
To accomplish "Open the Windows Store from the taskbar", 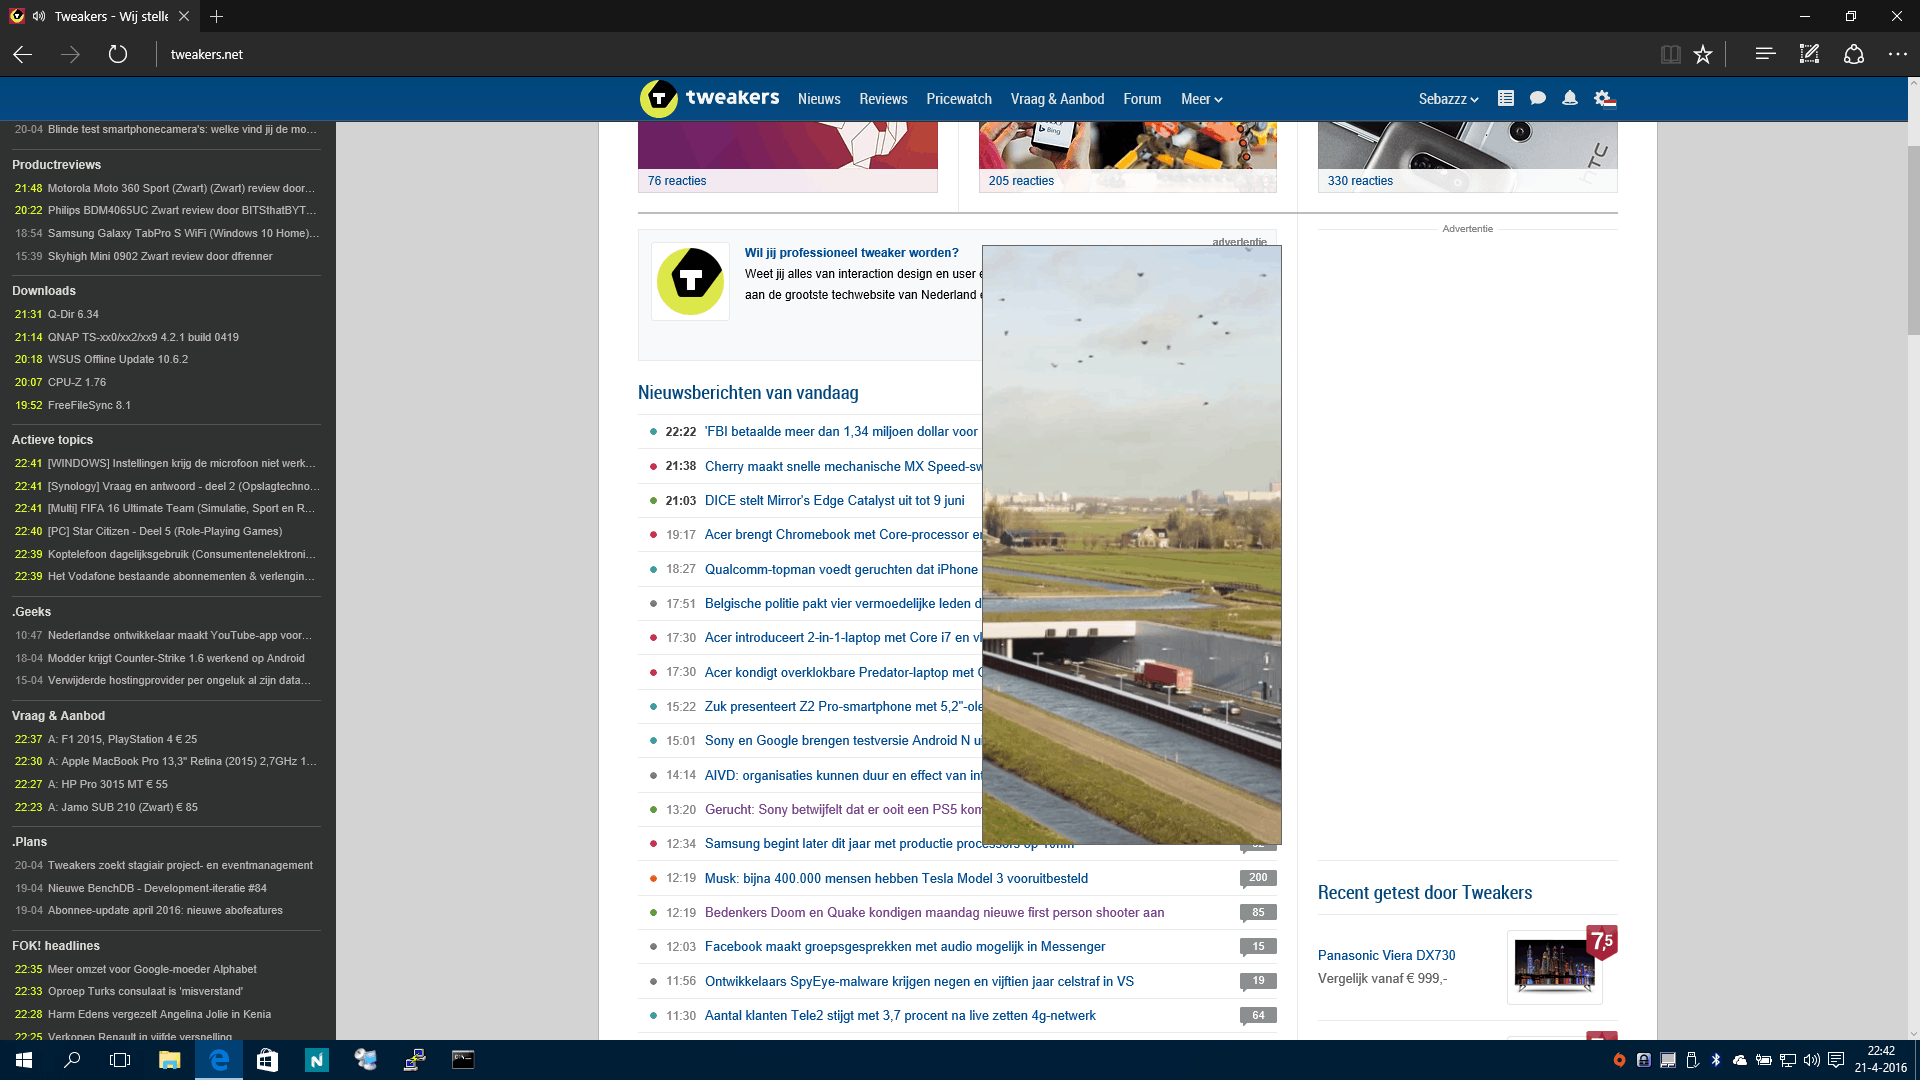I will click(x=267, y=1060).
